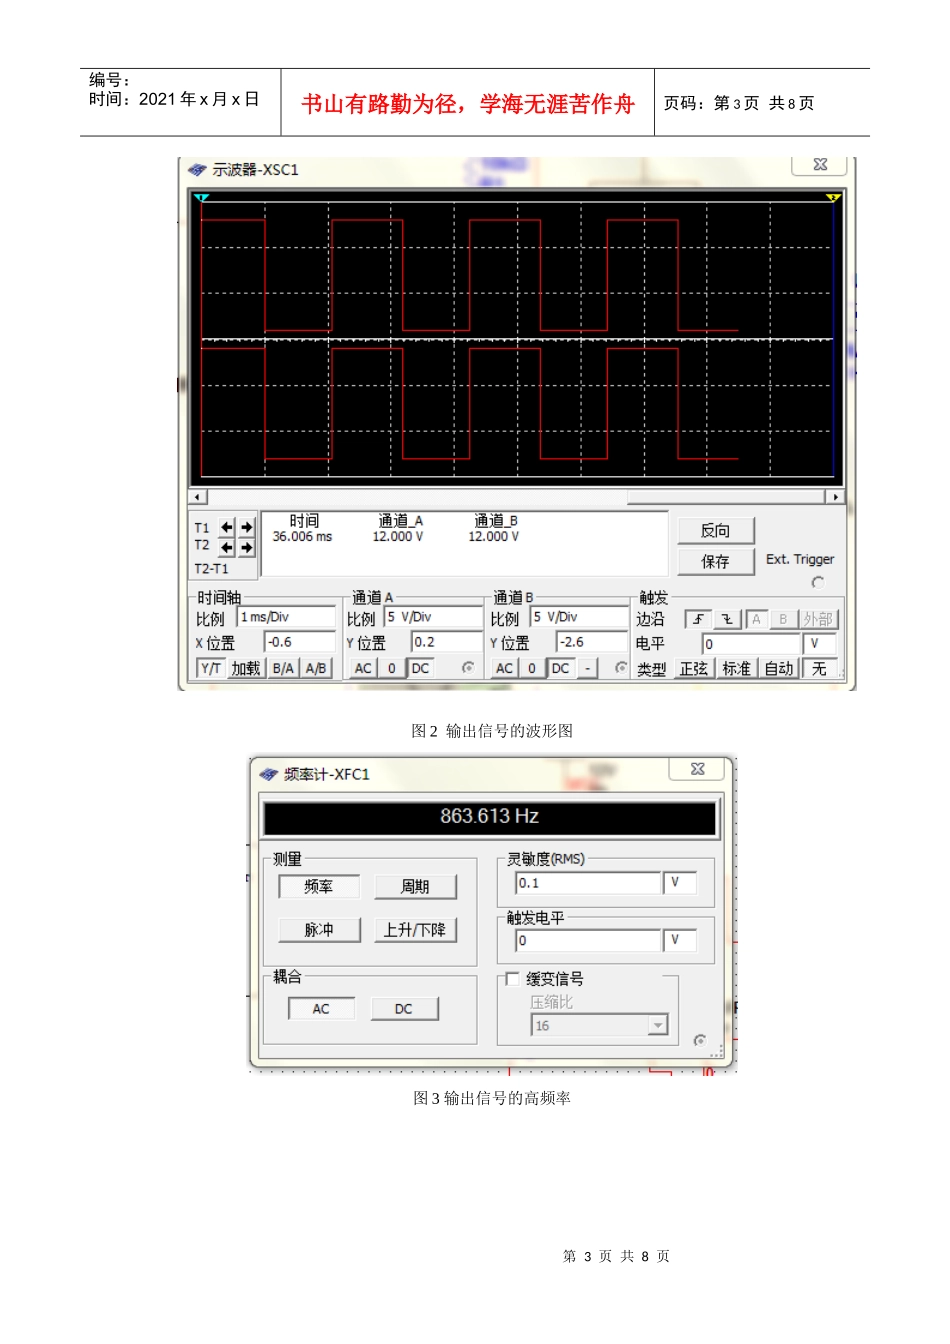Set channel A coupling to DC
The width and height of the screenshot is (950, 1344).
pos(421,668)
